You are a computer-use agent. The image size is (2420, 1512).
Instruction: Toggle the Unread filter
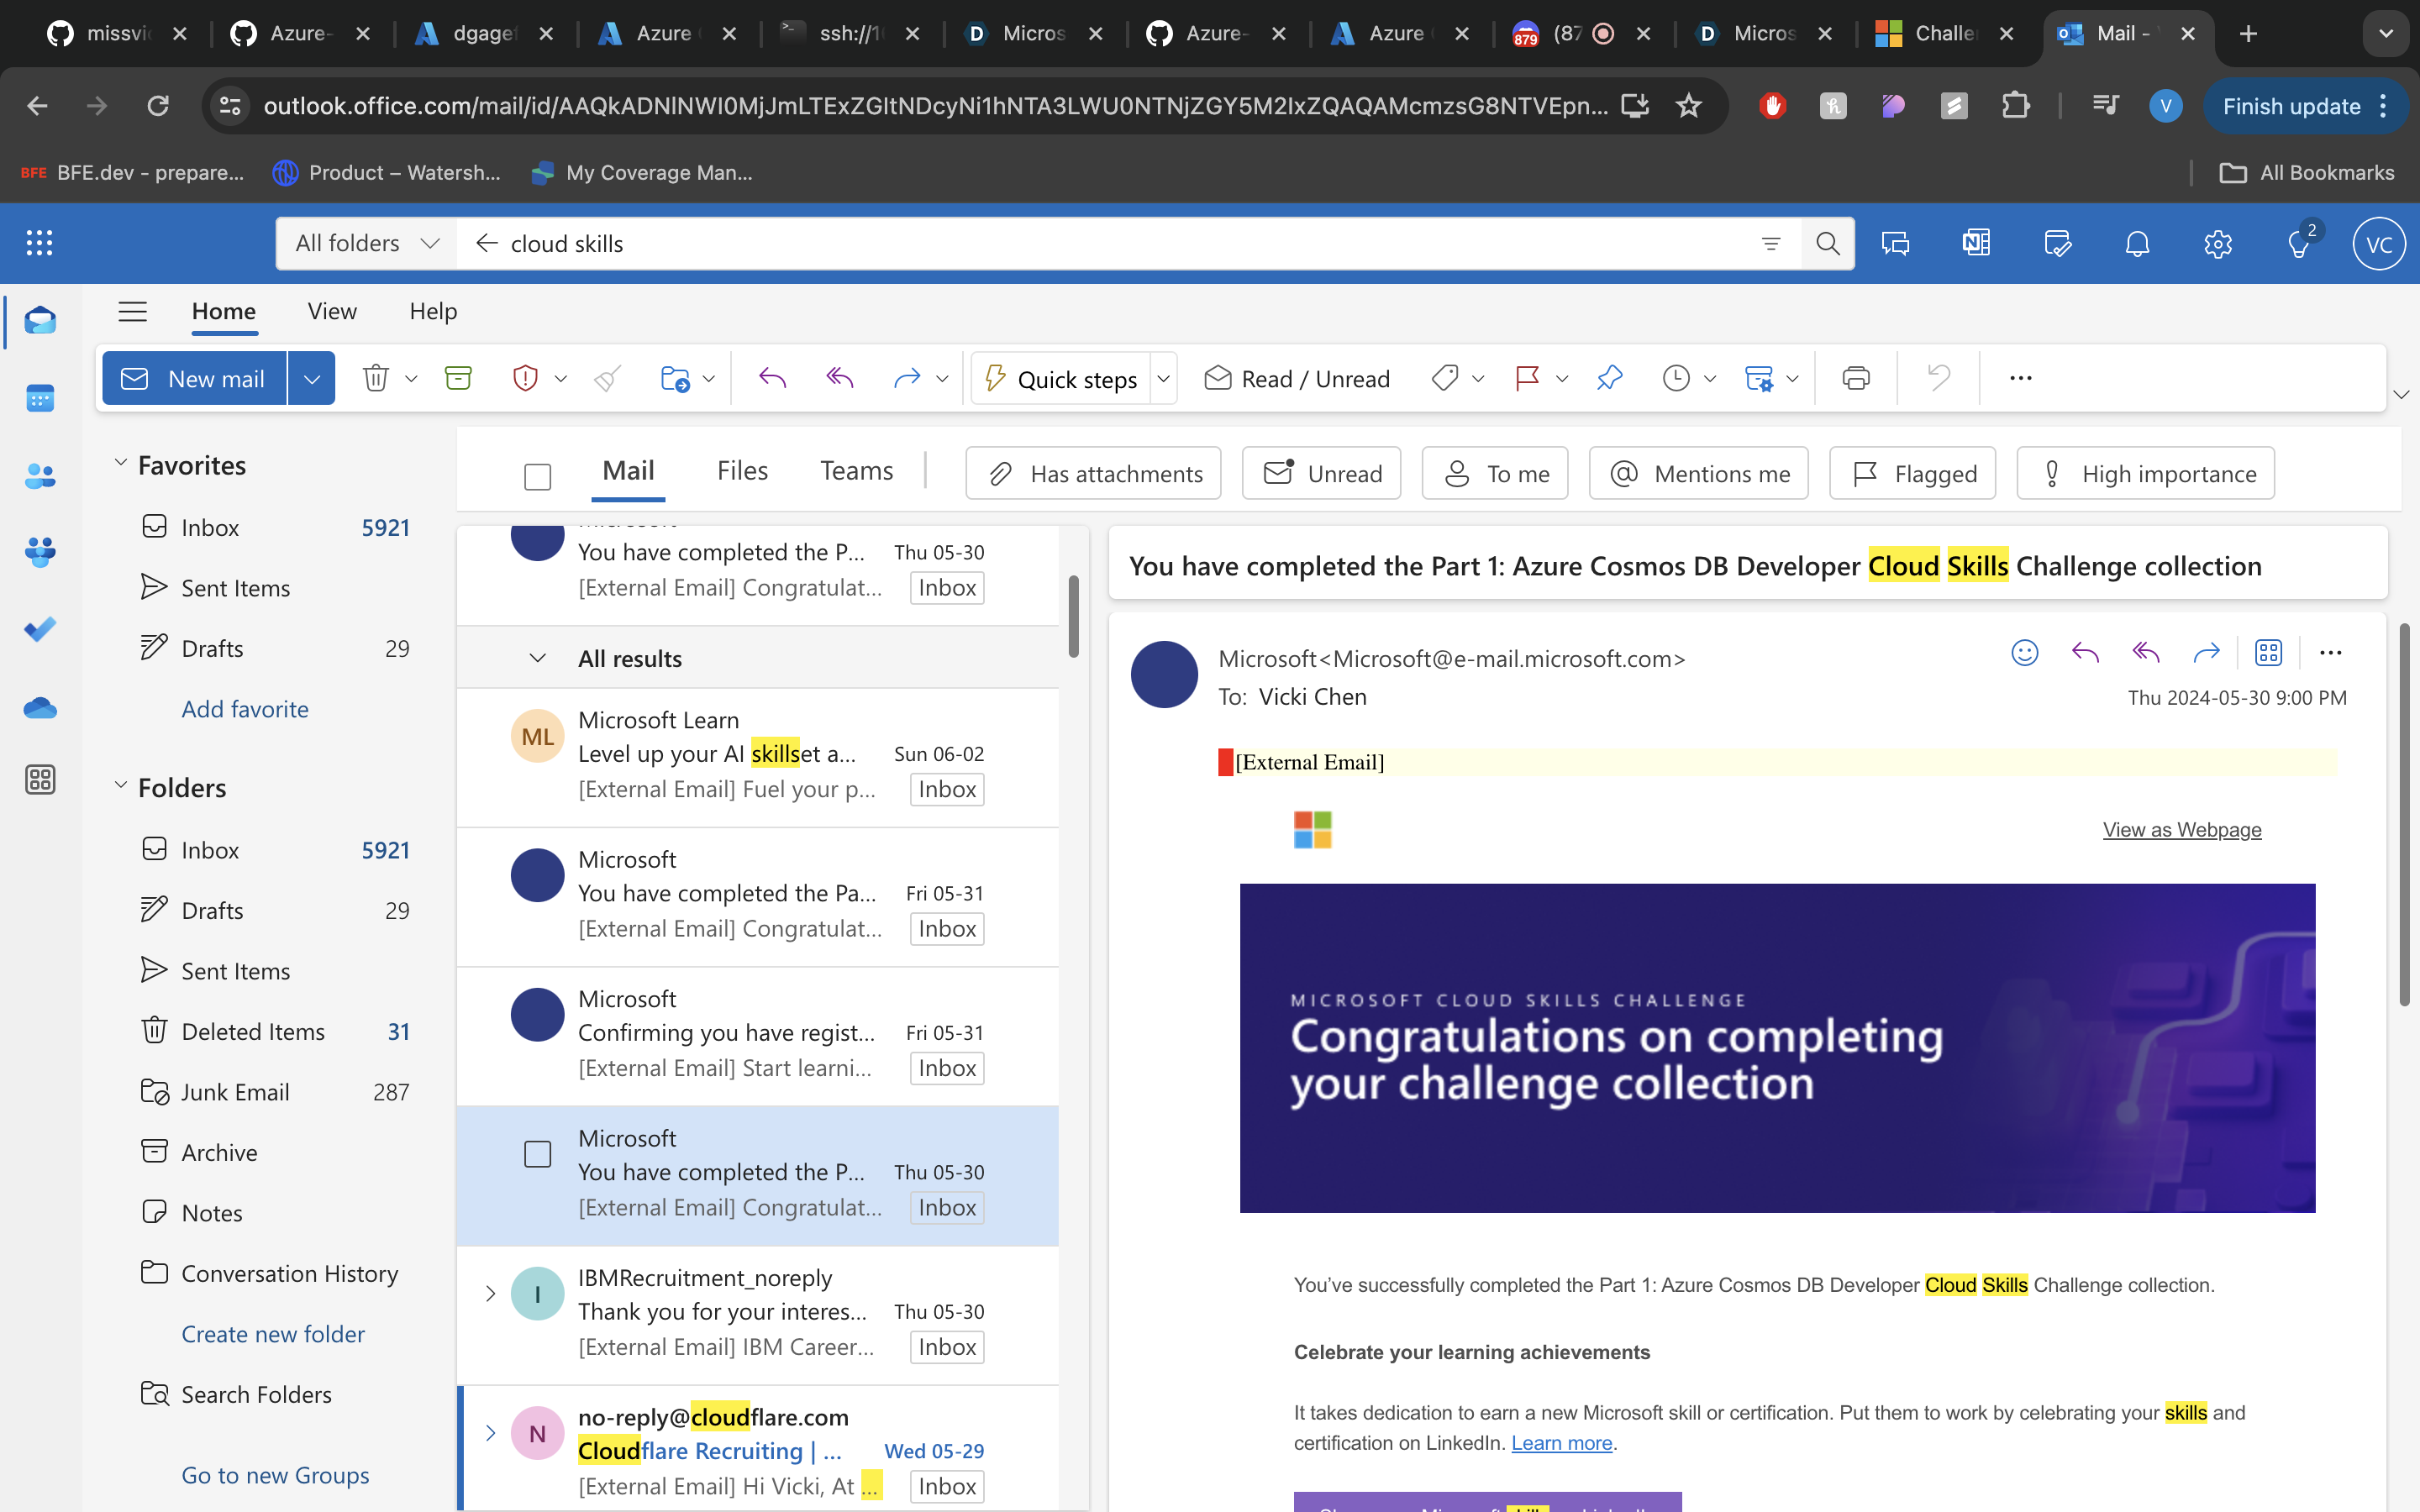click(x=1321, y=473)
